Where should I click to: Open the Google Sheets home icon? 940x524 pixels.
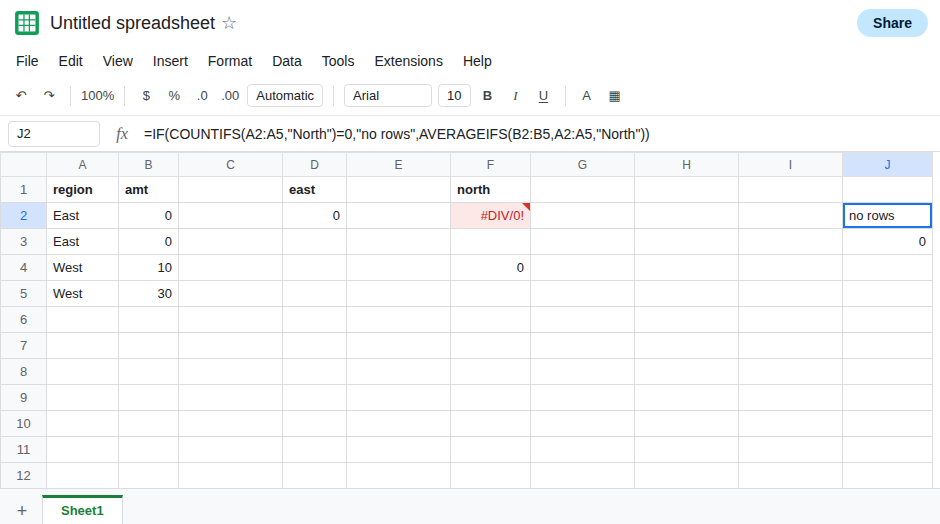(27, 23)
